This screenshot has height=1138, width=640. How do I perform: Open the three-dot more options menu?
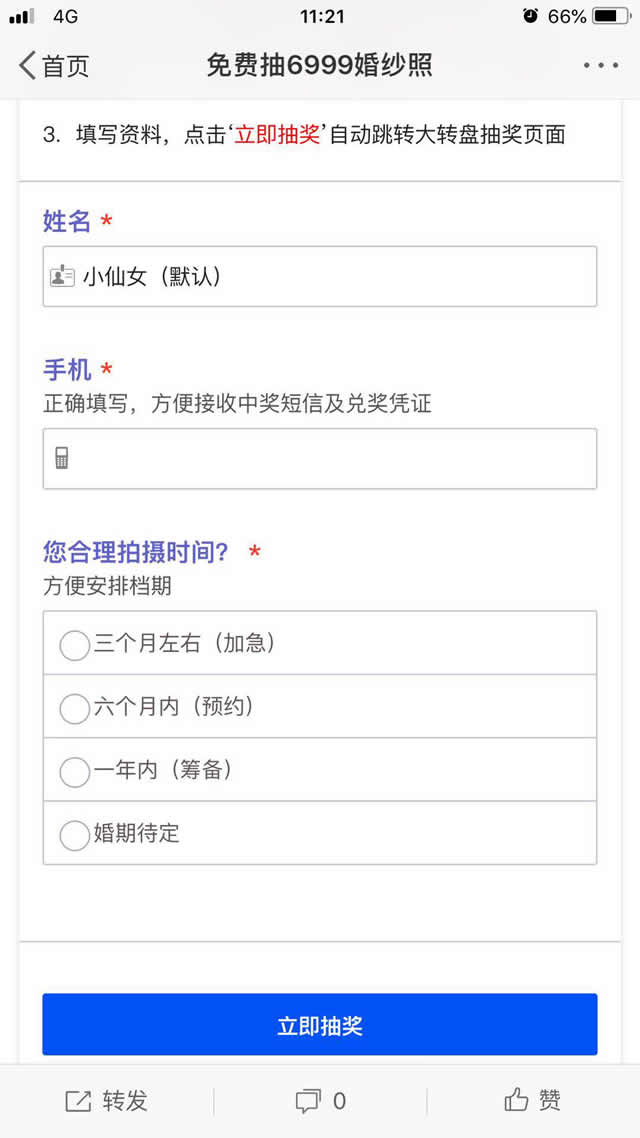tap(601, 65)
